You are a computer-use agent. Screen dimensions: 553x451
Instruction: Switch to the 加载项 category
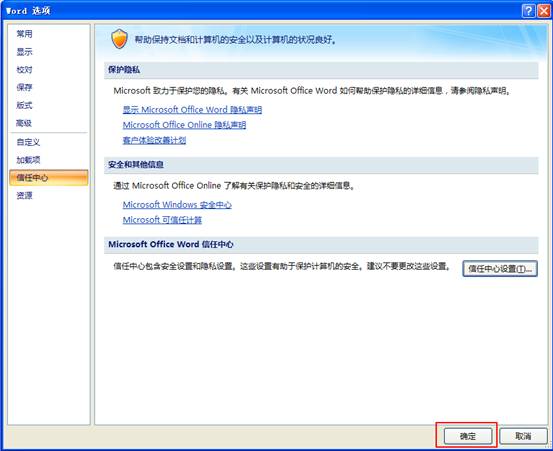(x=28, y=160)
